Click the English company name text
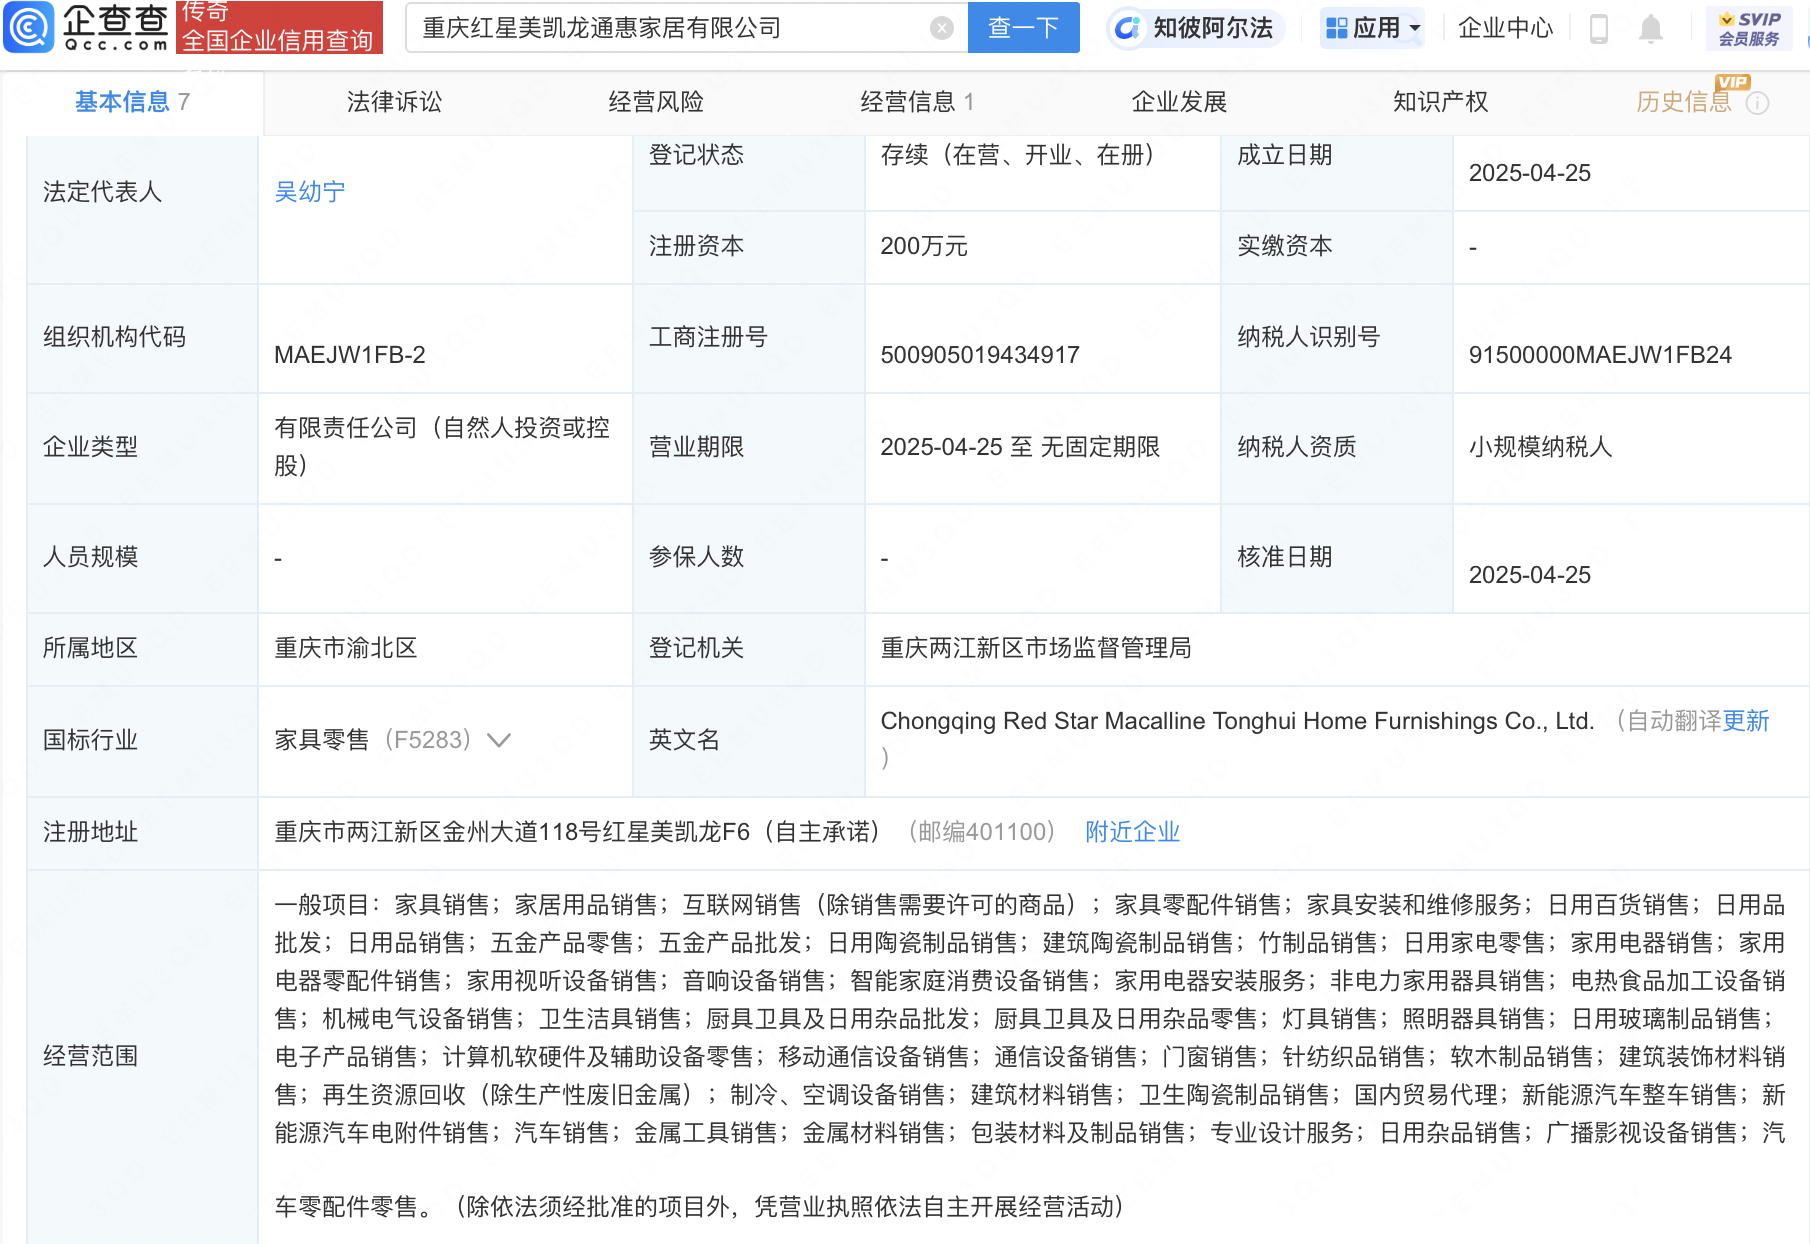Screen dimensions: 1810x1244 [x=1237, y=721]
